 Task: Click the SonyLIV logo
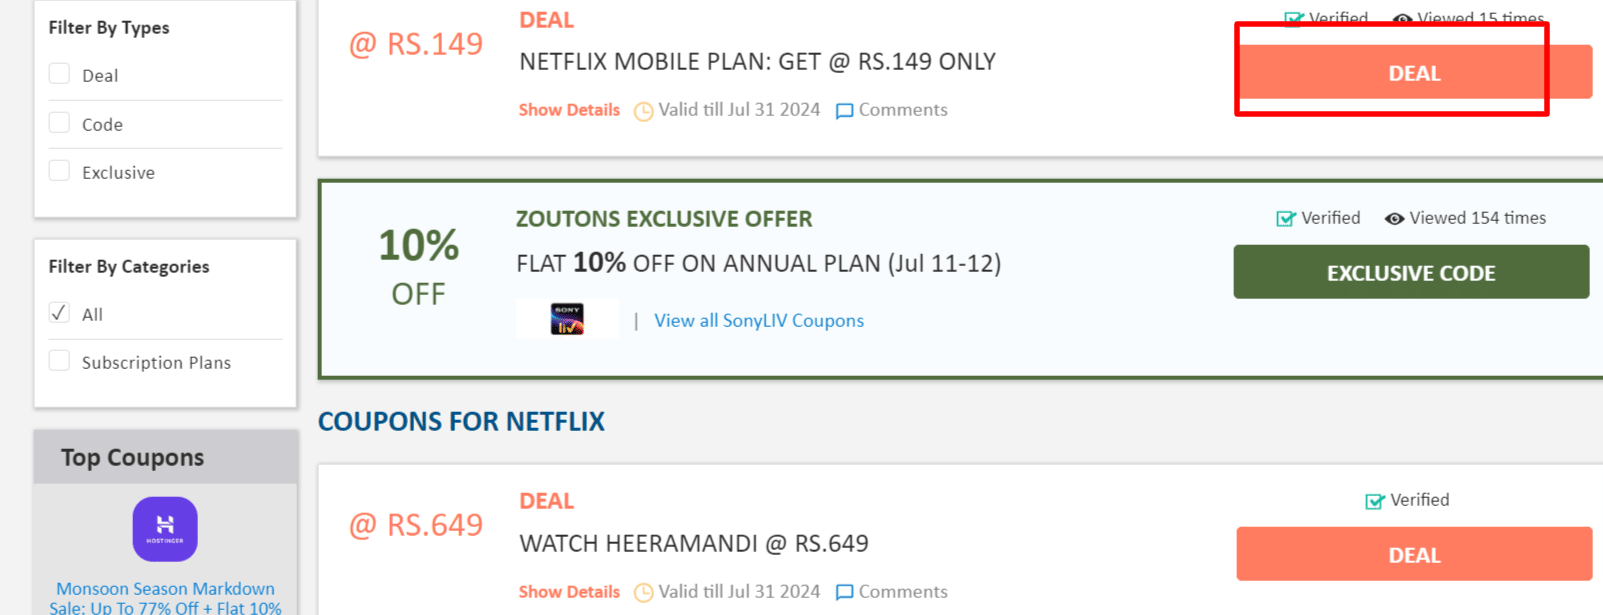(x=567, y=318)
